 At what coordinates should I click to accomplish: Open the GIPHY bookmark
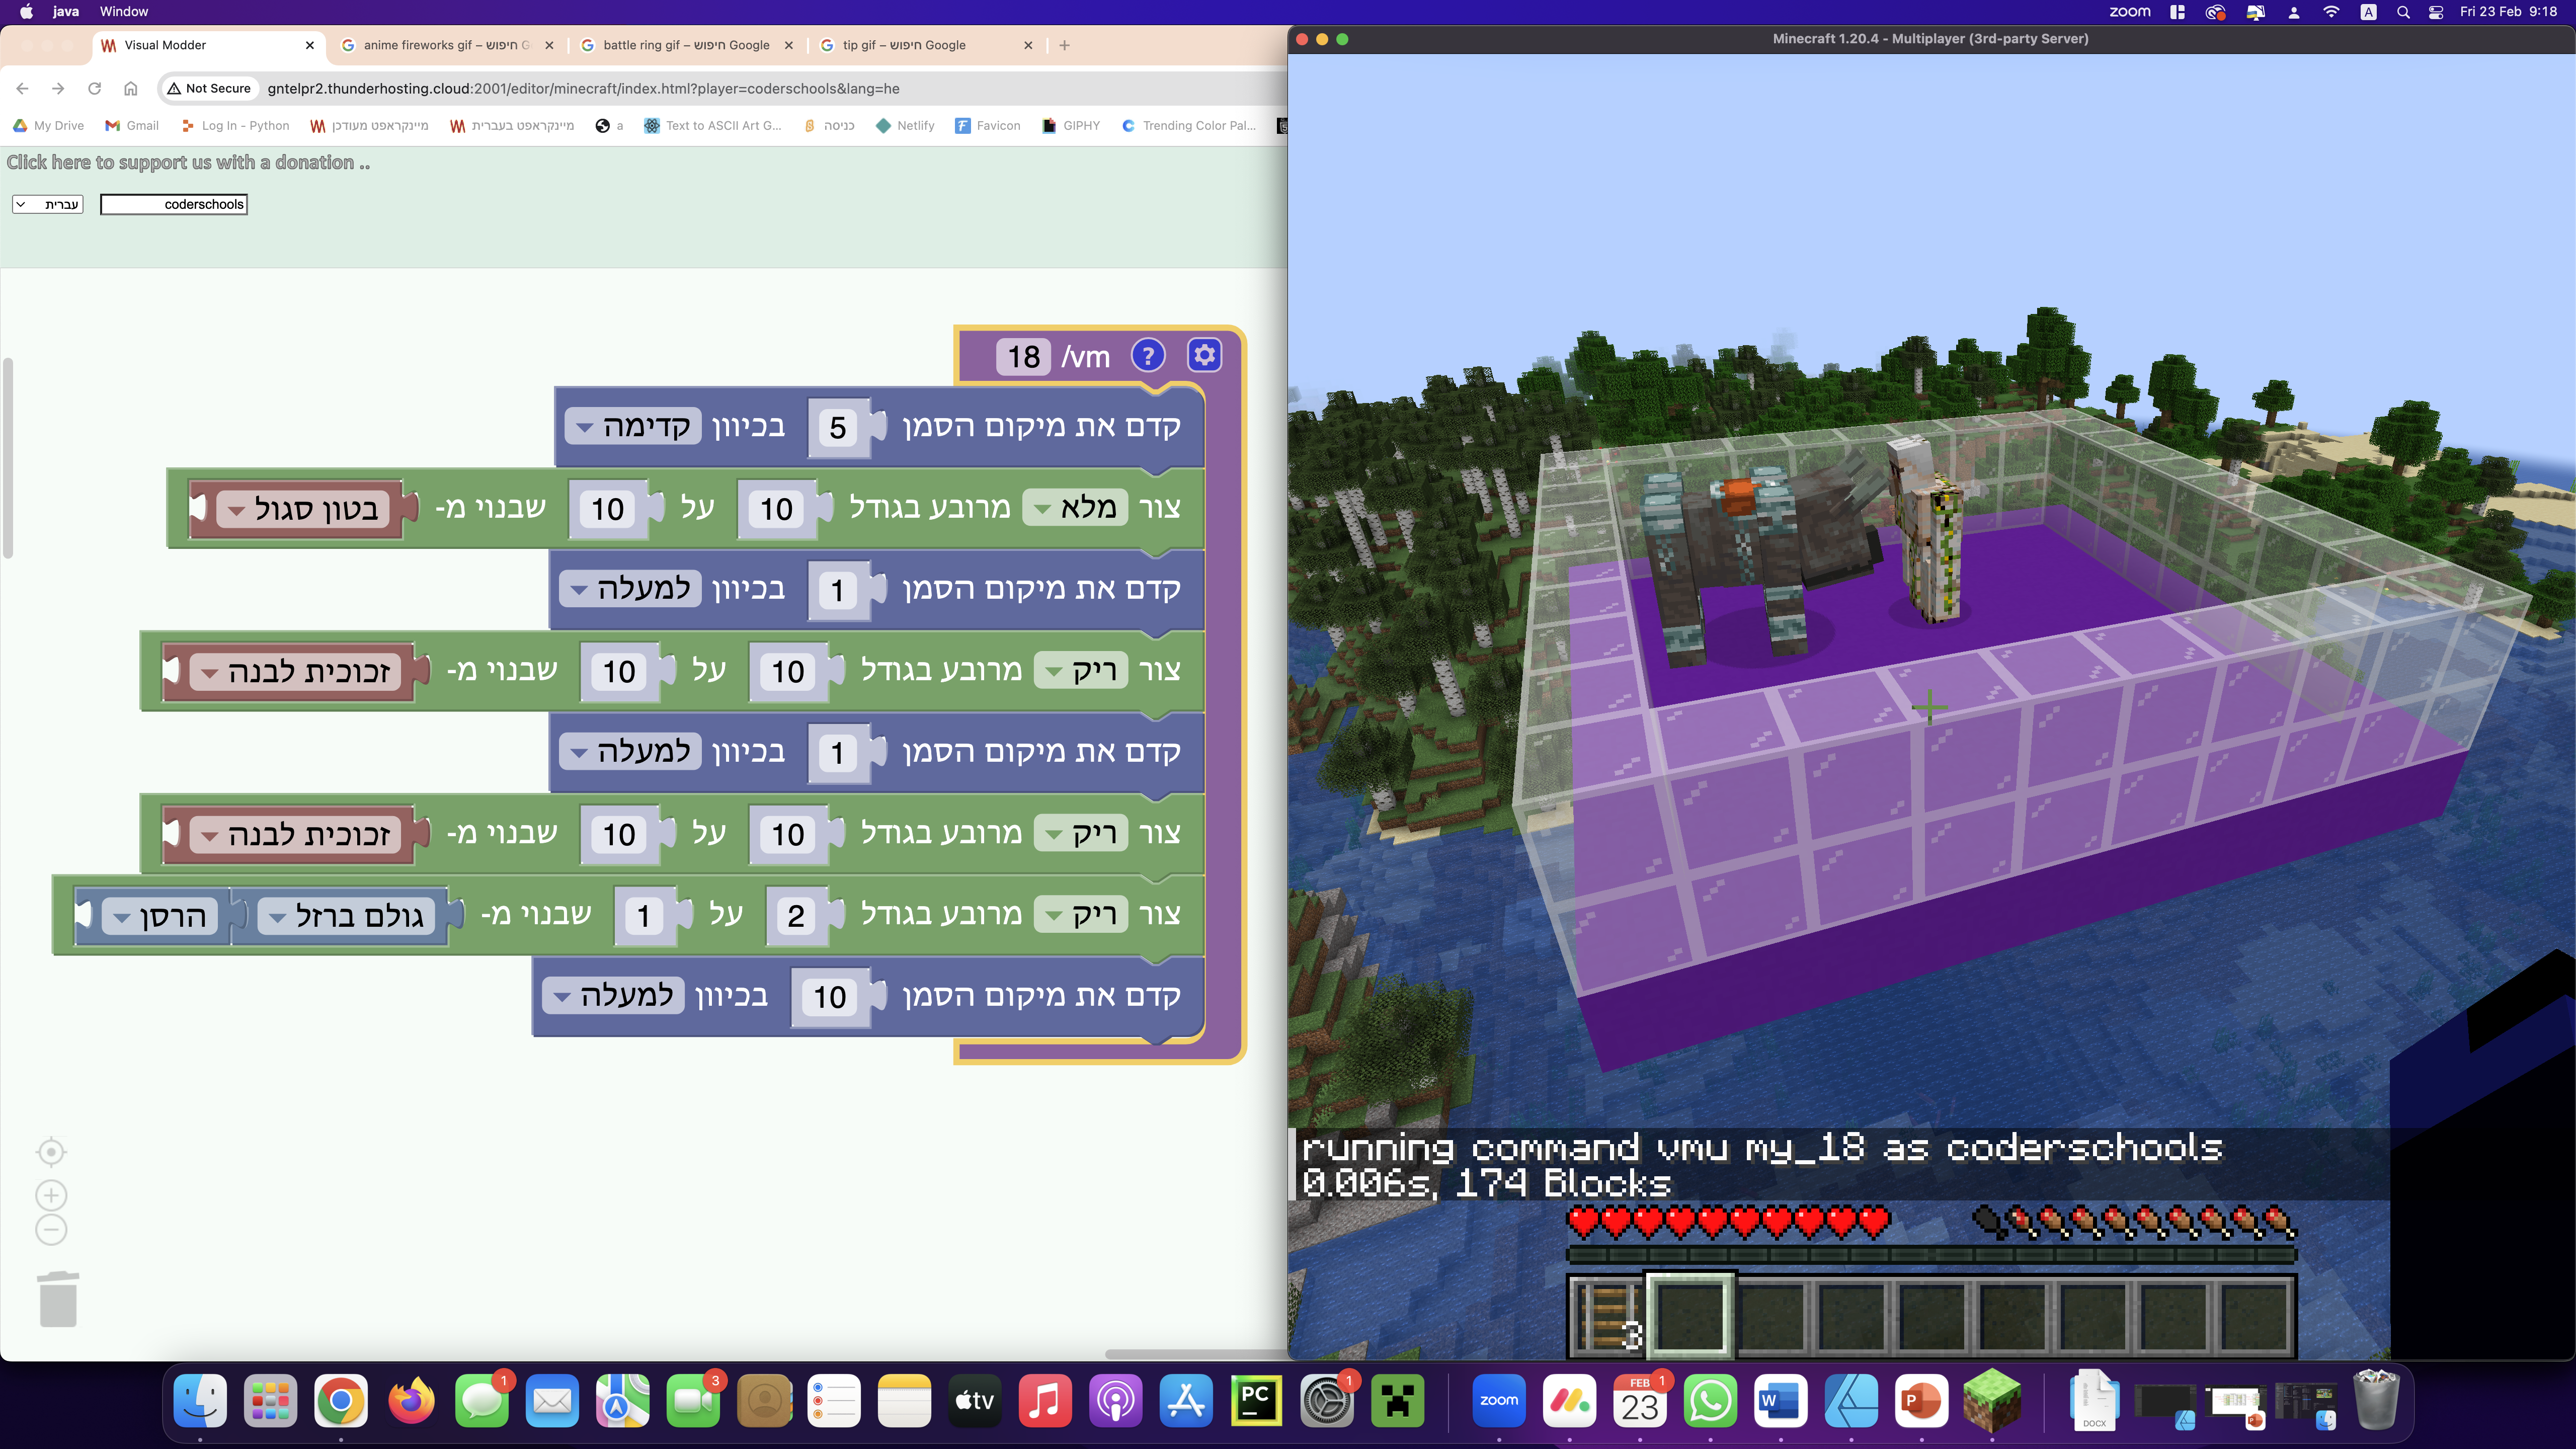coord(1071,126)
